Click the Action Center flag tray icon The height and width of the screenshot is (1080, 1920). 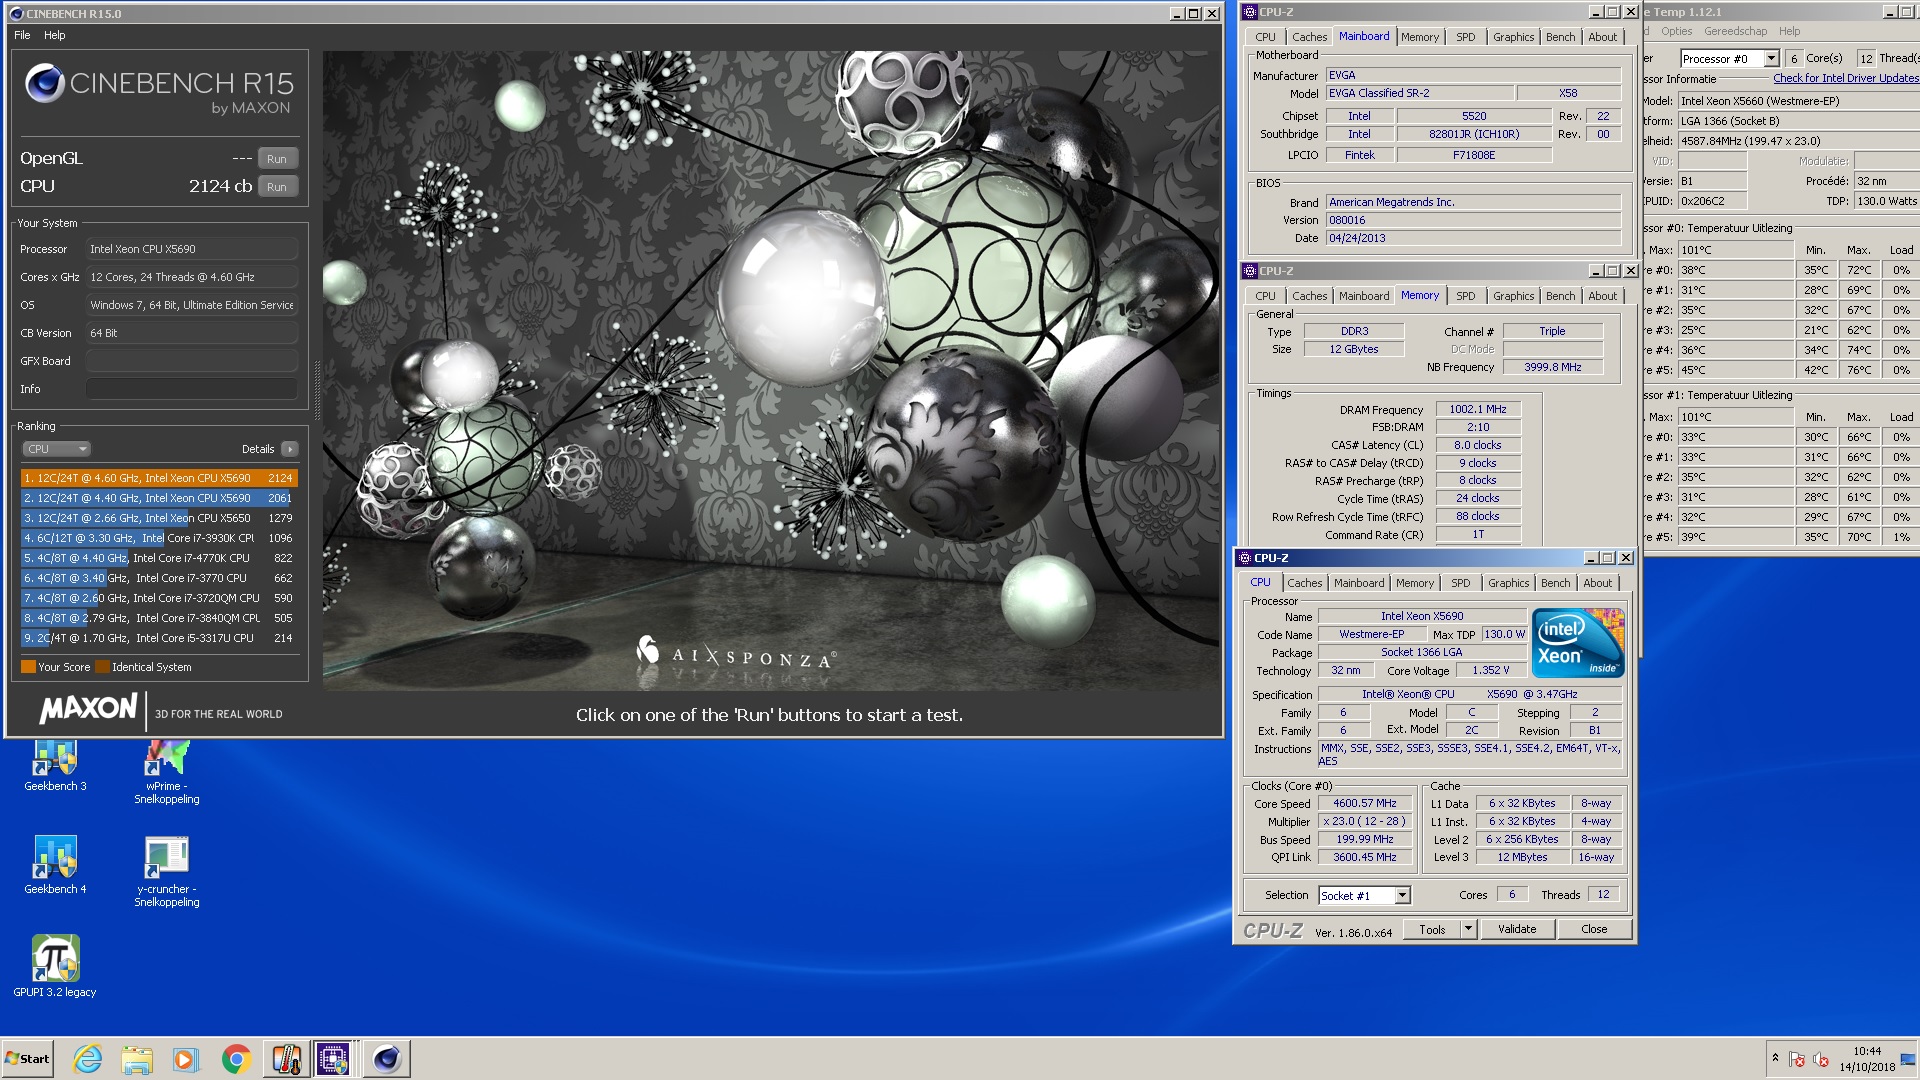[x=1797, y=1059]
